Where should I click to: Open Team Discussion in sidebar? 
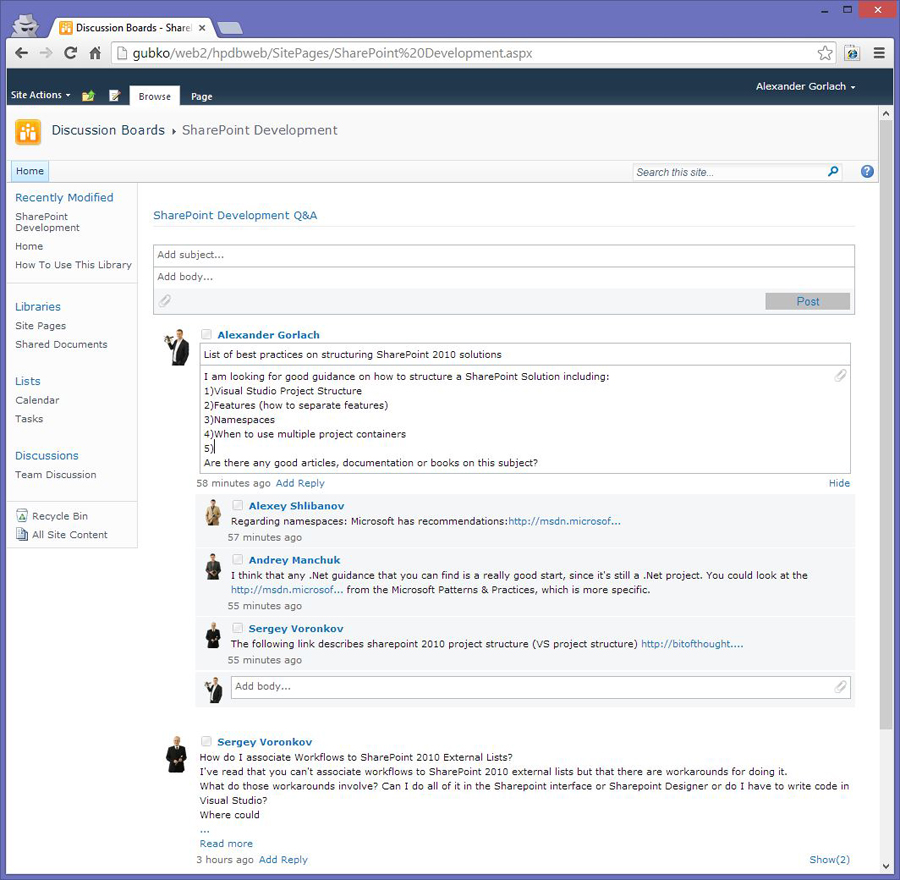coord(56,475)
